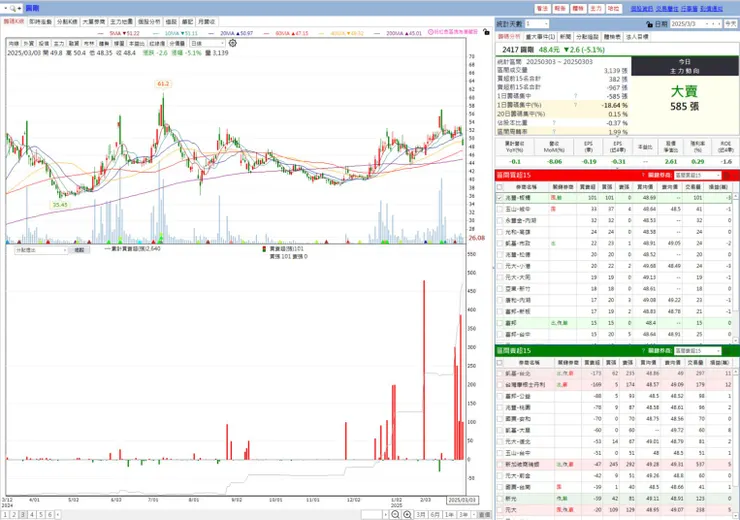Screen dimensions: 740x520
Task: Click question mark beside 佔股本比重
Action: point(554,123)
